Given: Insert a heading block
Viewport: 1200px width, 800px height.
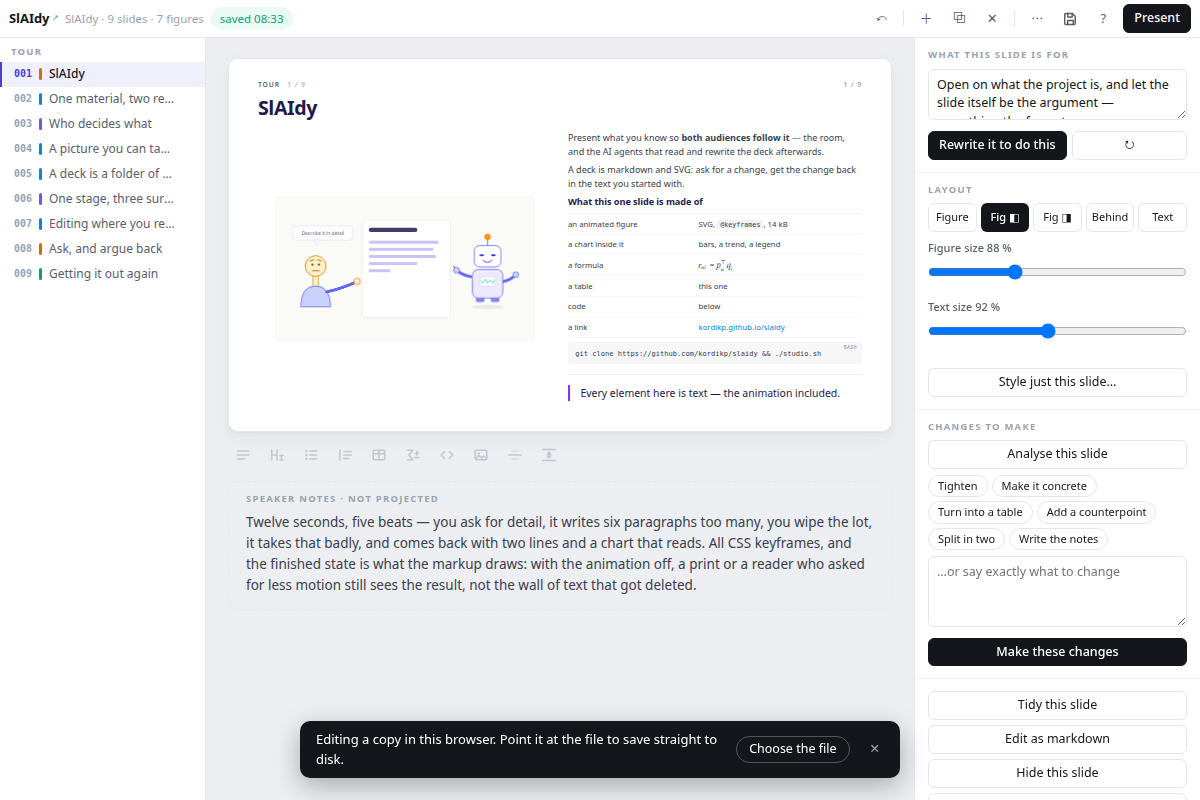Looking at the screenshot, I should [x=277, y=455].
